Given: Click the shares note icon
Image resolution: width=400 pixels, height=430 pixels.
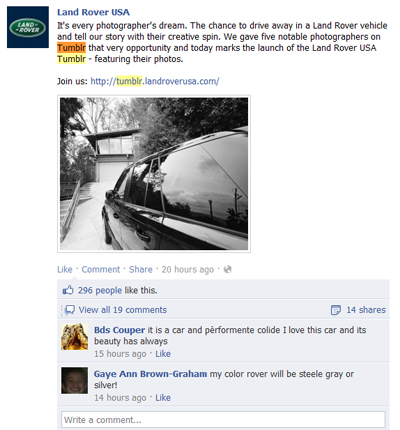Looking at the screenshot, I should tap(336, 310).
